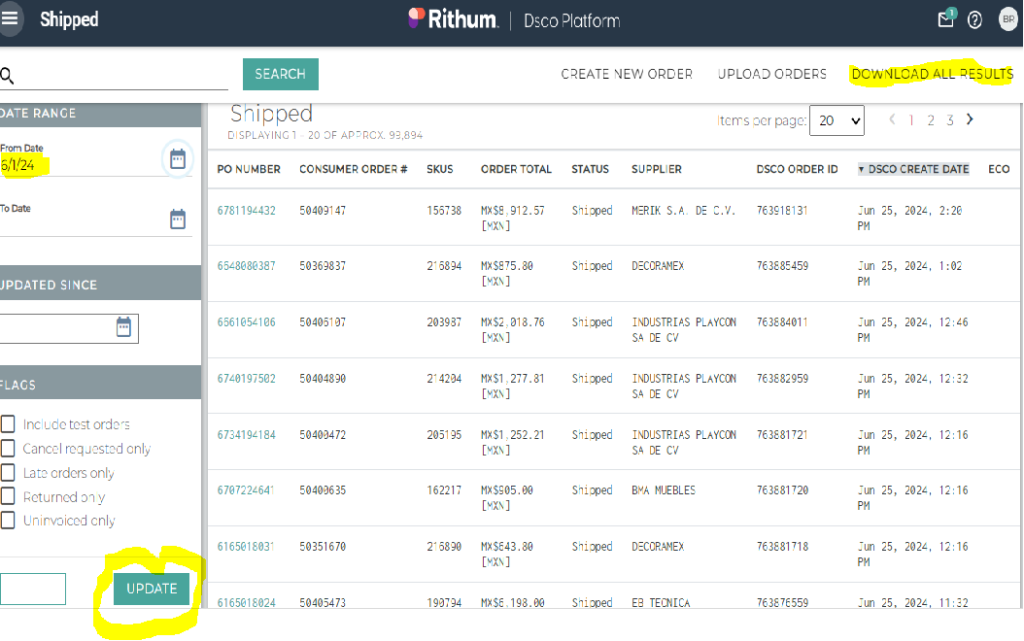Screen dimensions: 1024x641
Task: Open PO number 6165018031
Action: point(246,546)
